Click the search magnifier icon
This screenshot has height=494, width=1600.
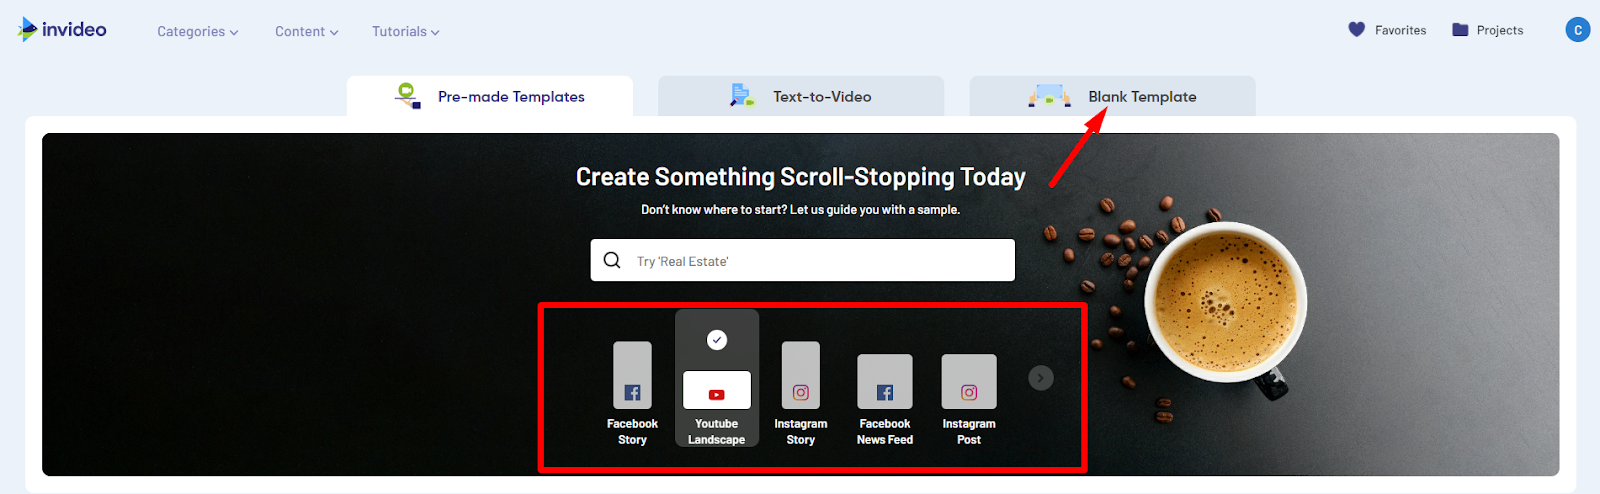pyautogui.click(x=612, y=260)
